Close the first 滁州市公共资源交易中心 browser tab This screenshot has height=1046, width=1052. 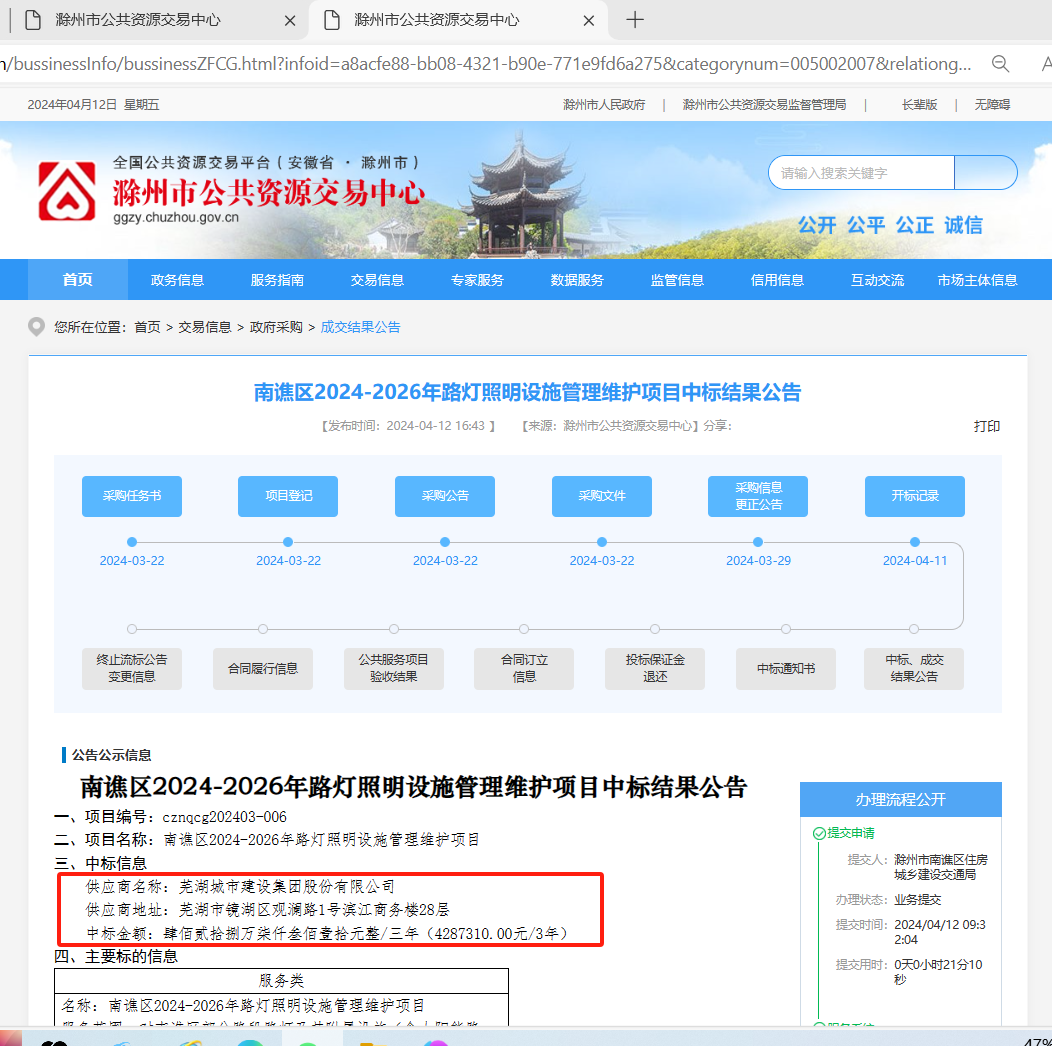(x=290, y=20)
